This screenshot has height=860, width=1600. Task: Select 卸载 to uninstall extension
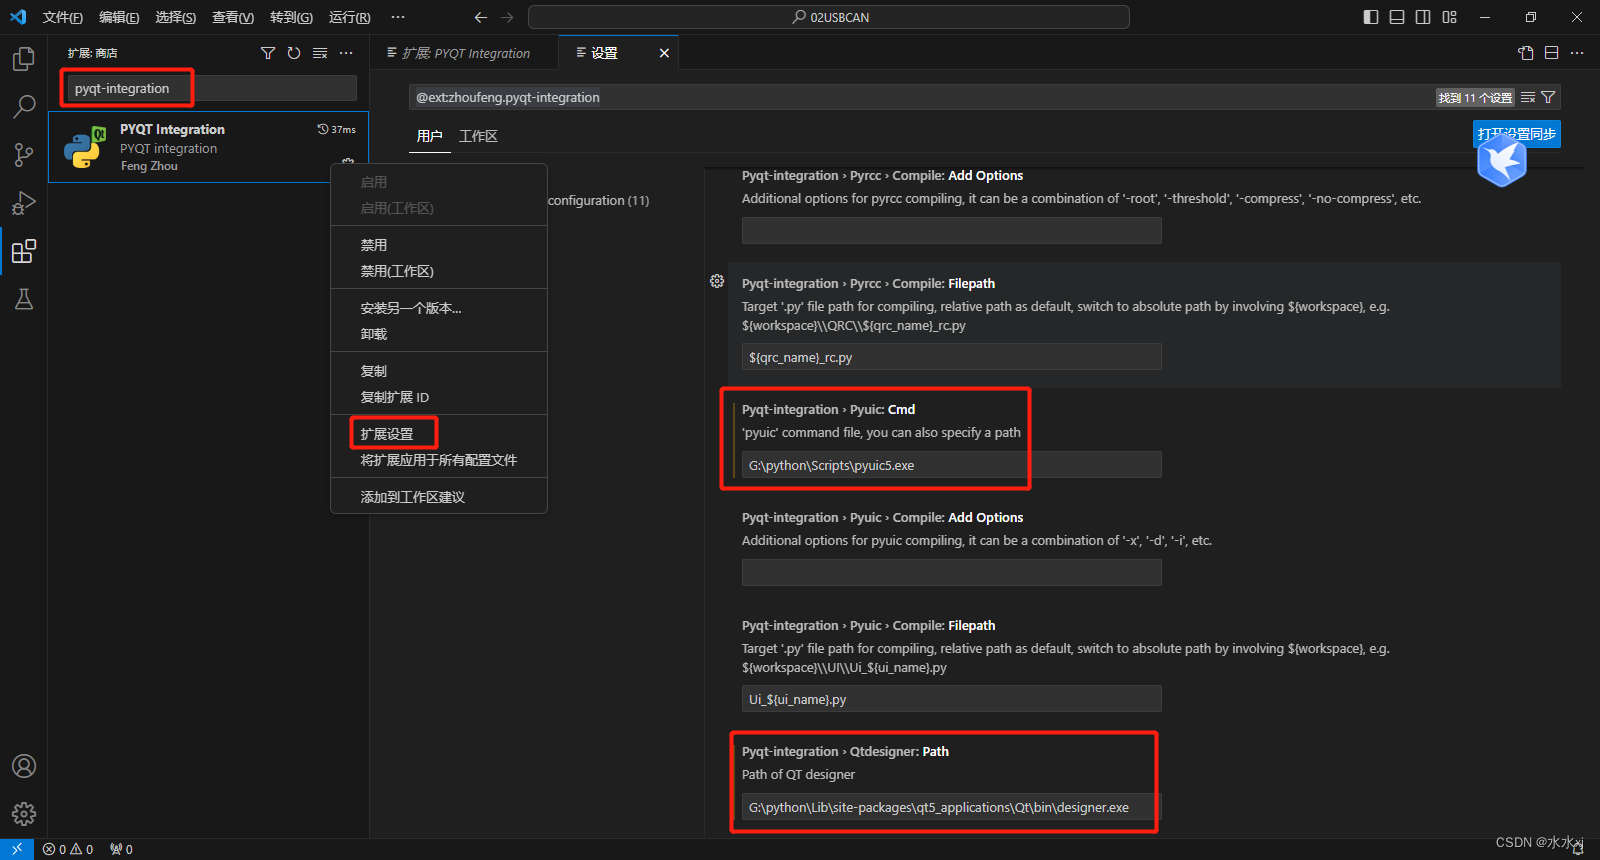click(x=439, y=334)
